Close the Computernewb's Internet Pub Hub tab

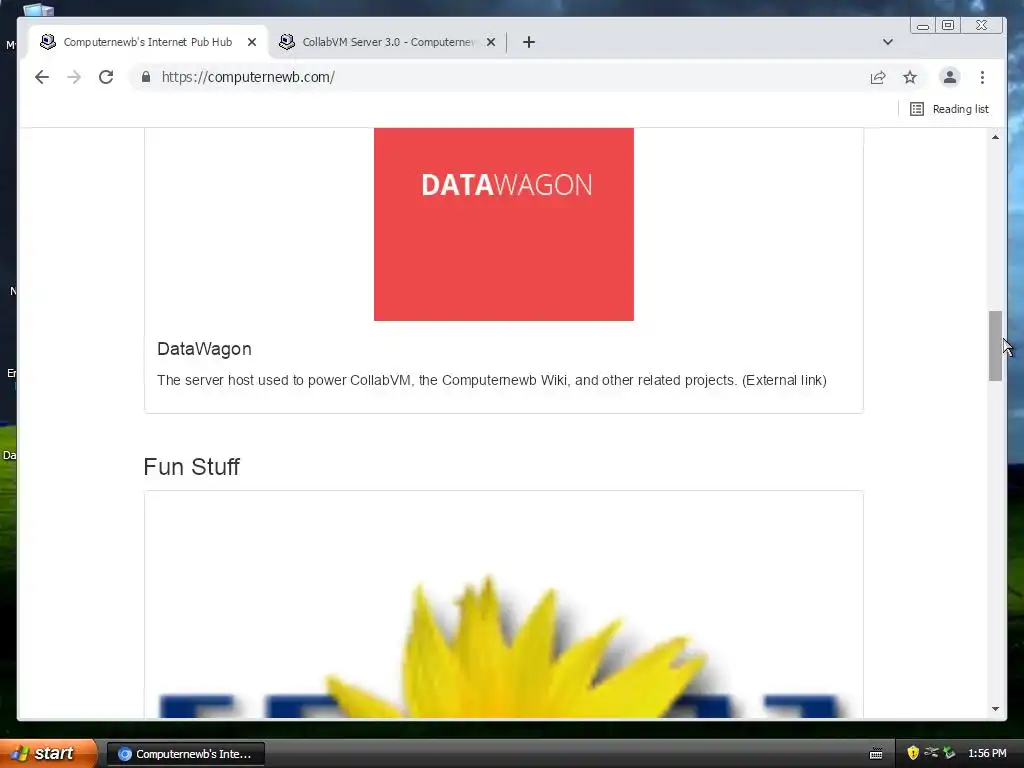coord(252,42)
